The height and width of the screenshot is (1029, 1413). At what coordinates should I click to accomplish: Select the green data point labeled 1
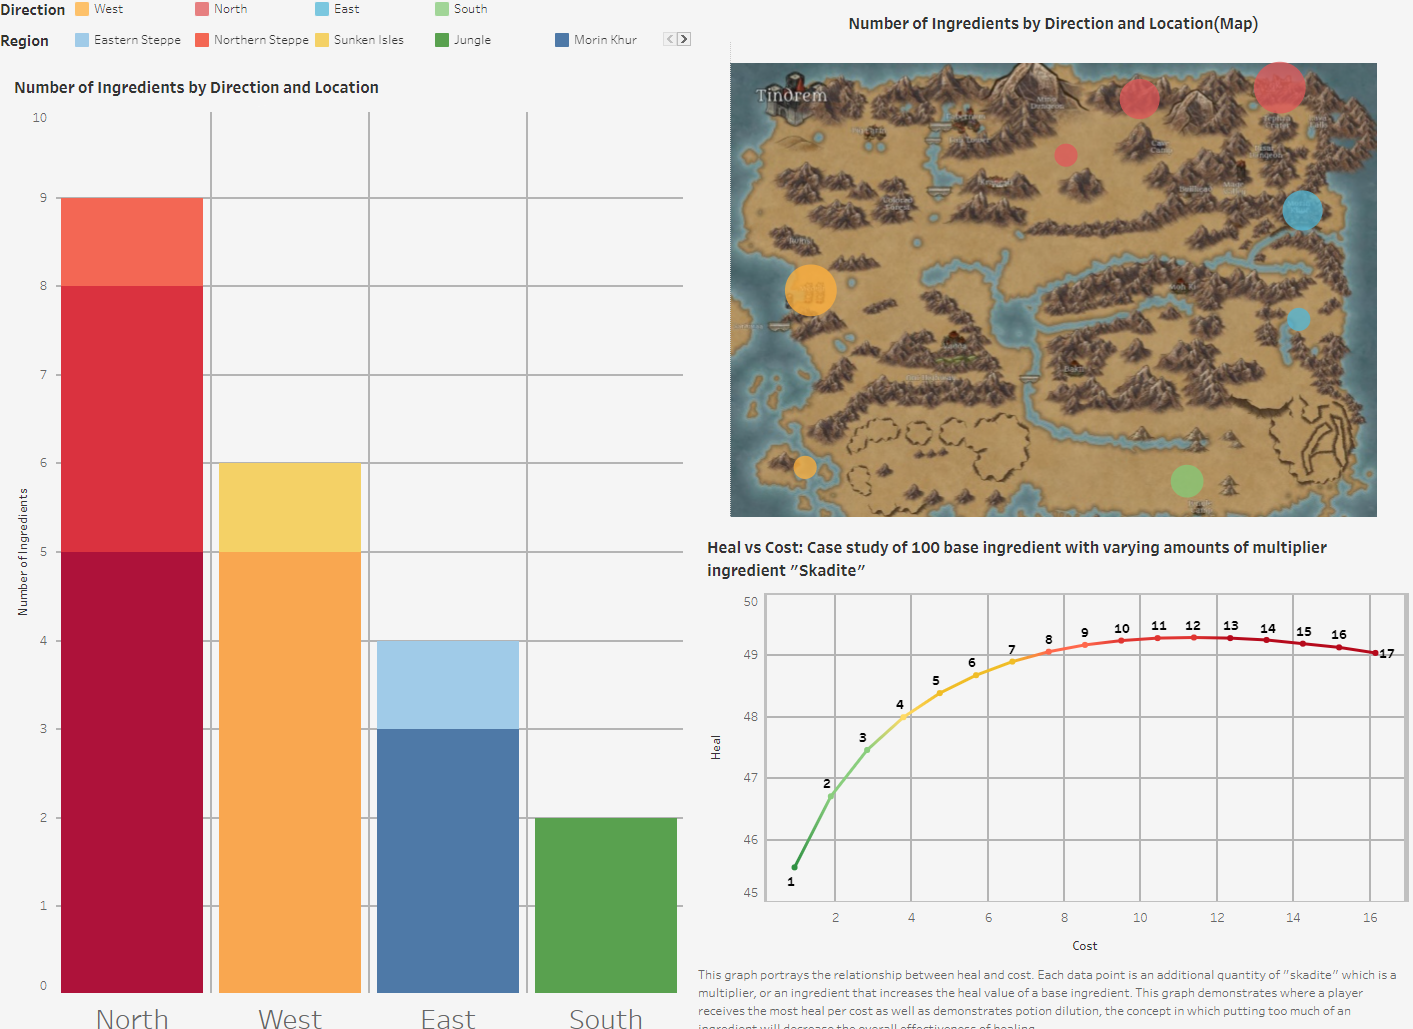pyautogui.click(x=795, y=867)
